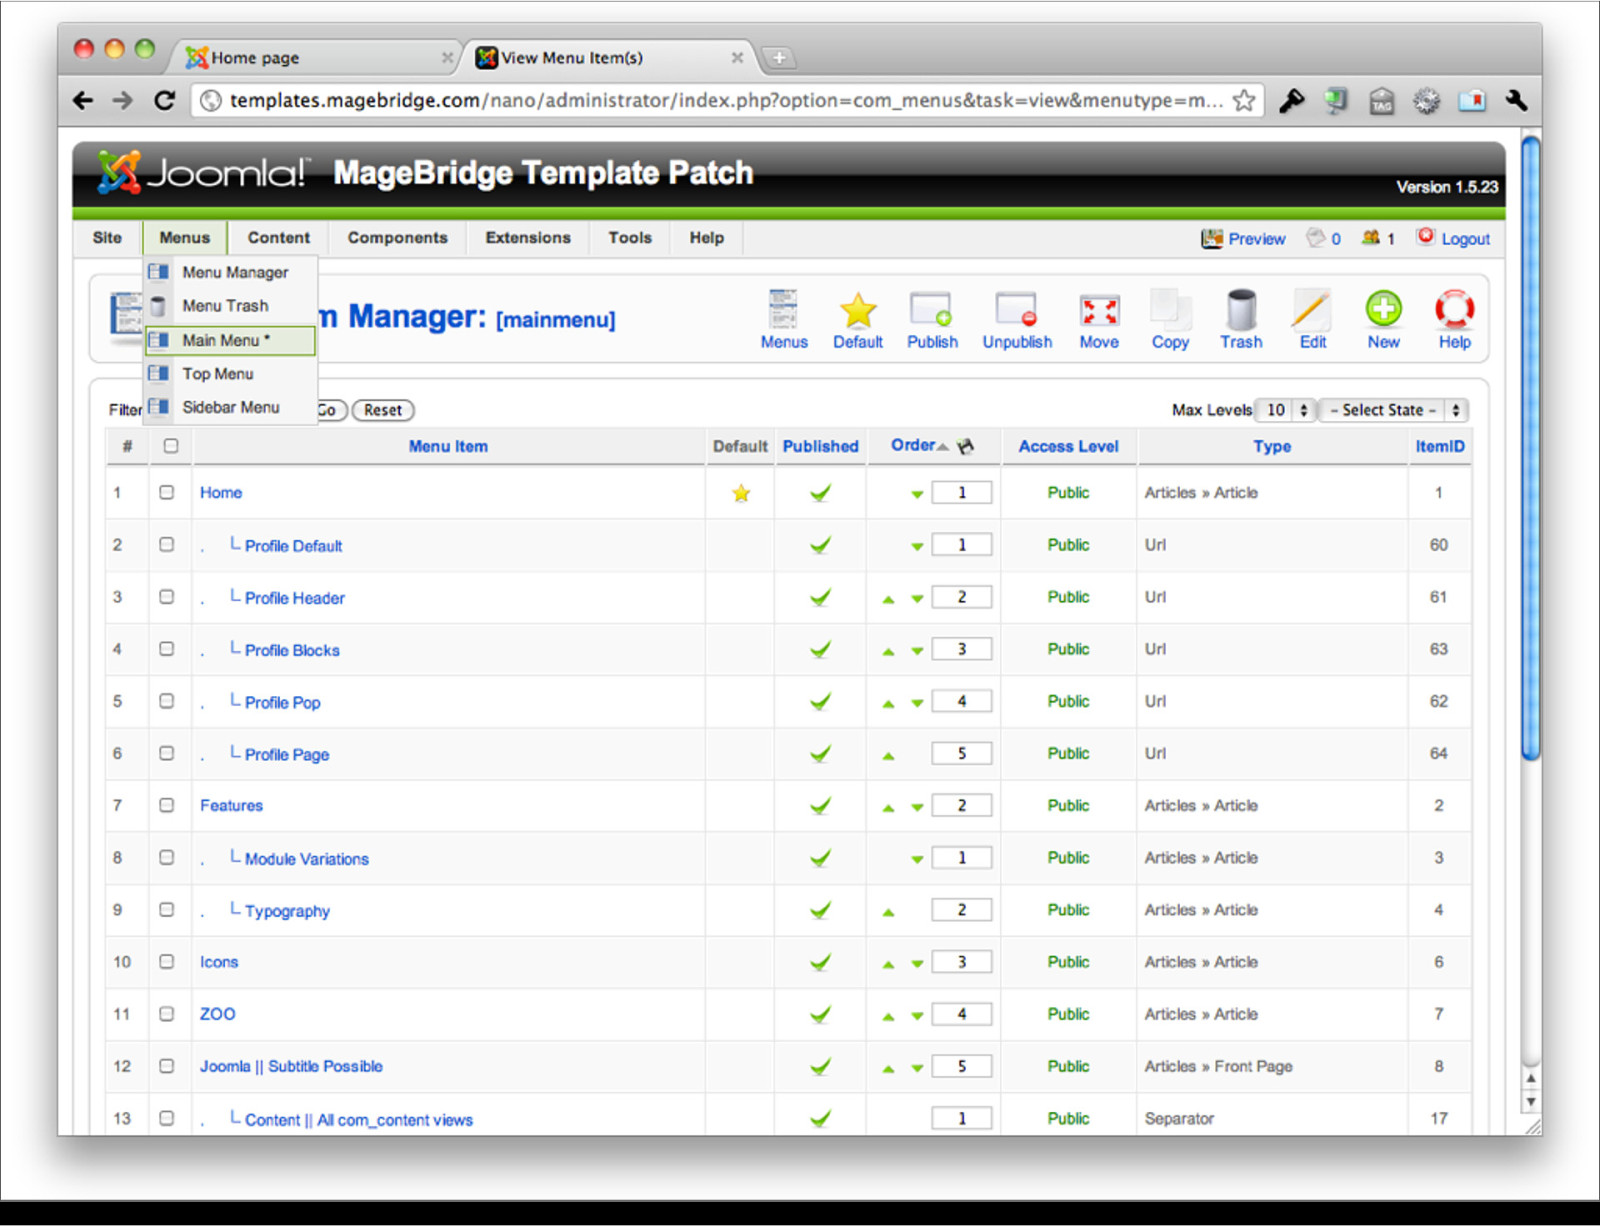This screenshot has height=1232, width=1600.
Task: Check the Typography row checkbox
Action: [x=167, y=909]
